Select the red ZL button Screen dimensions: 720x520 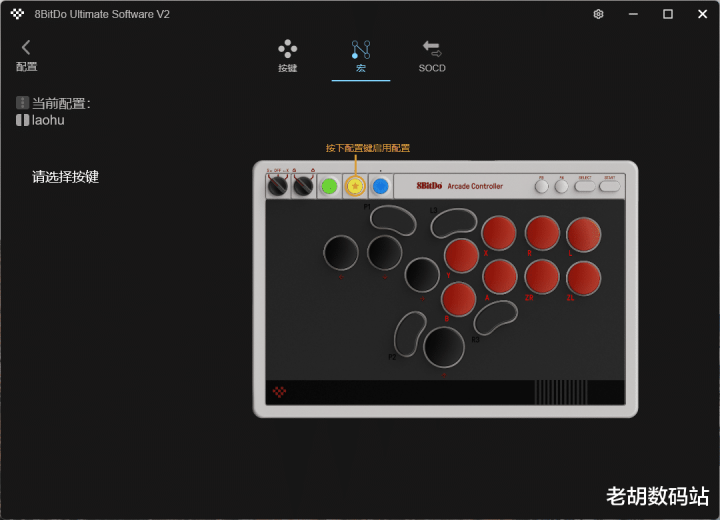tap(584, 278)
